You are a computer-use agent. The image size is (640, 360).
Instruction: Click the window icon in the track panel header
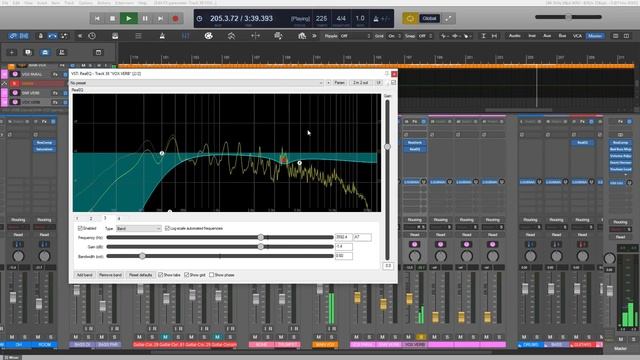pyautogui.click(x=98, y=52)
